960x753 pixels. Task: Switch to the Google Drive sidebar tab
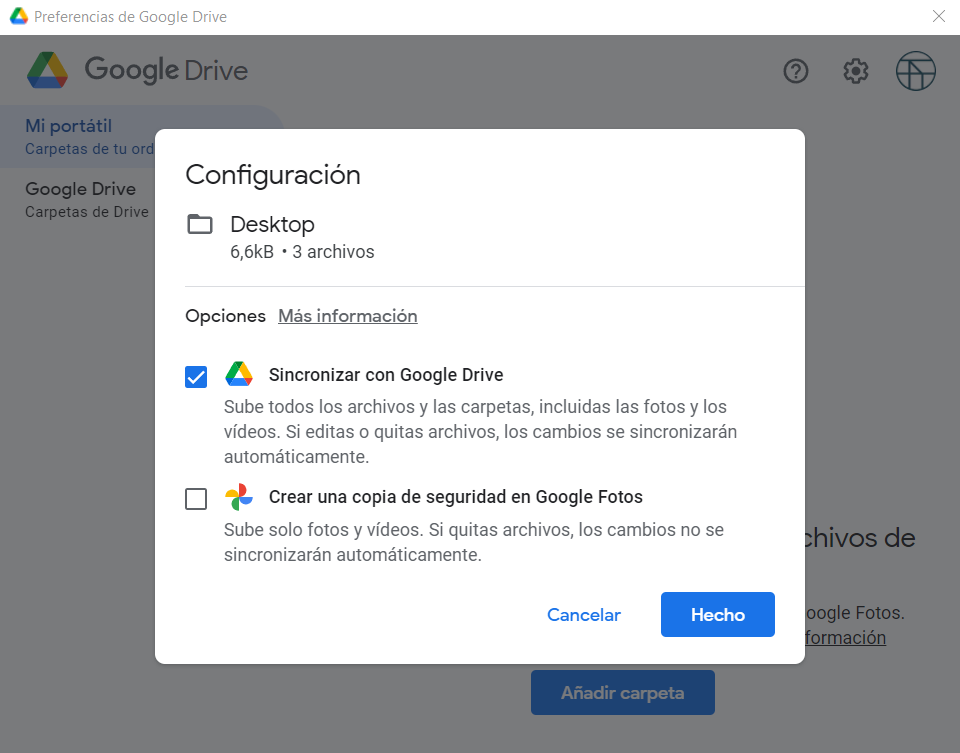click(87, 200)
